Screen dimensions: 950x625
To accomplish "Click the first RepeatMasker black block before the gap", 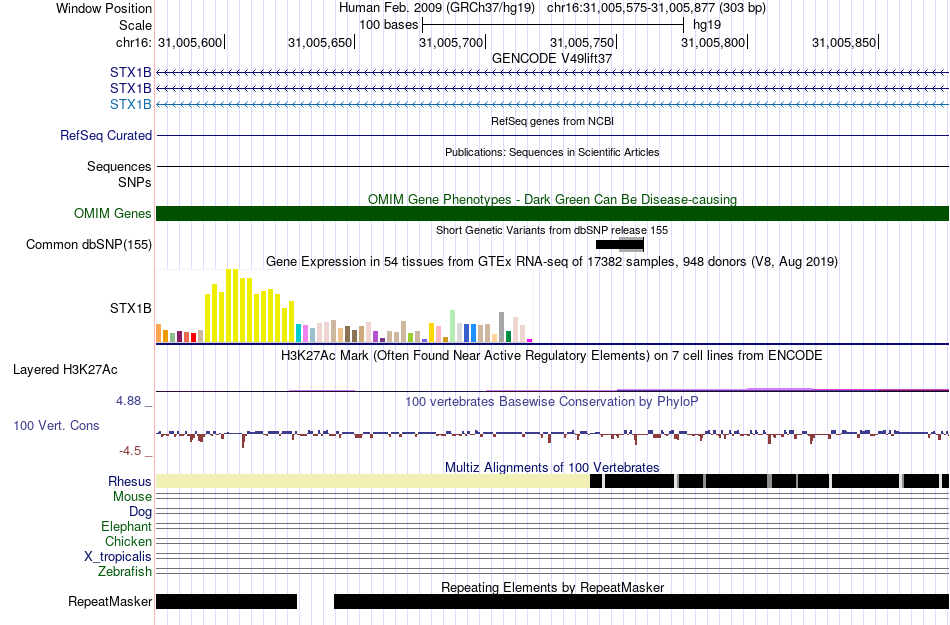I will point(227,601).
